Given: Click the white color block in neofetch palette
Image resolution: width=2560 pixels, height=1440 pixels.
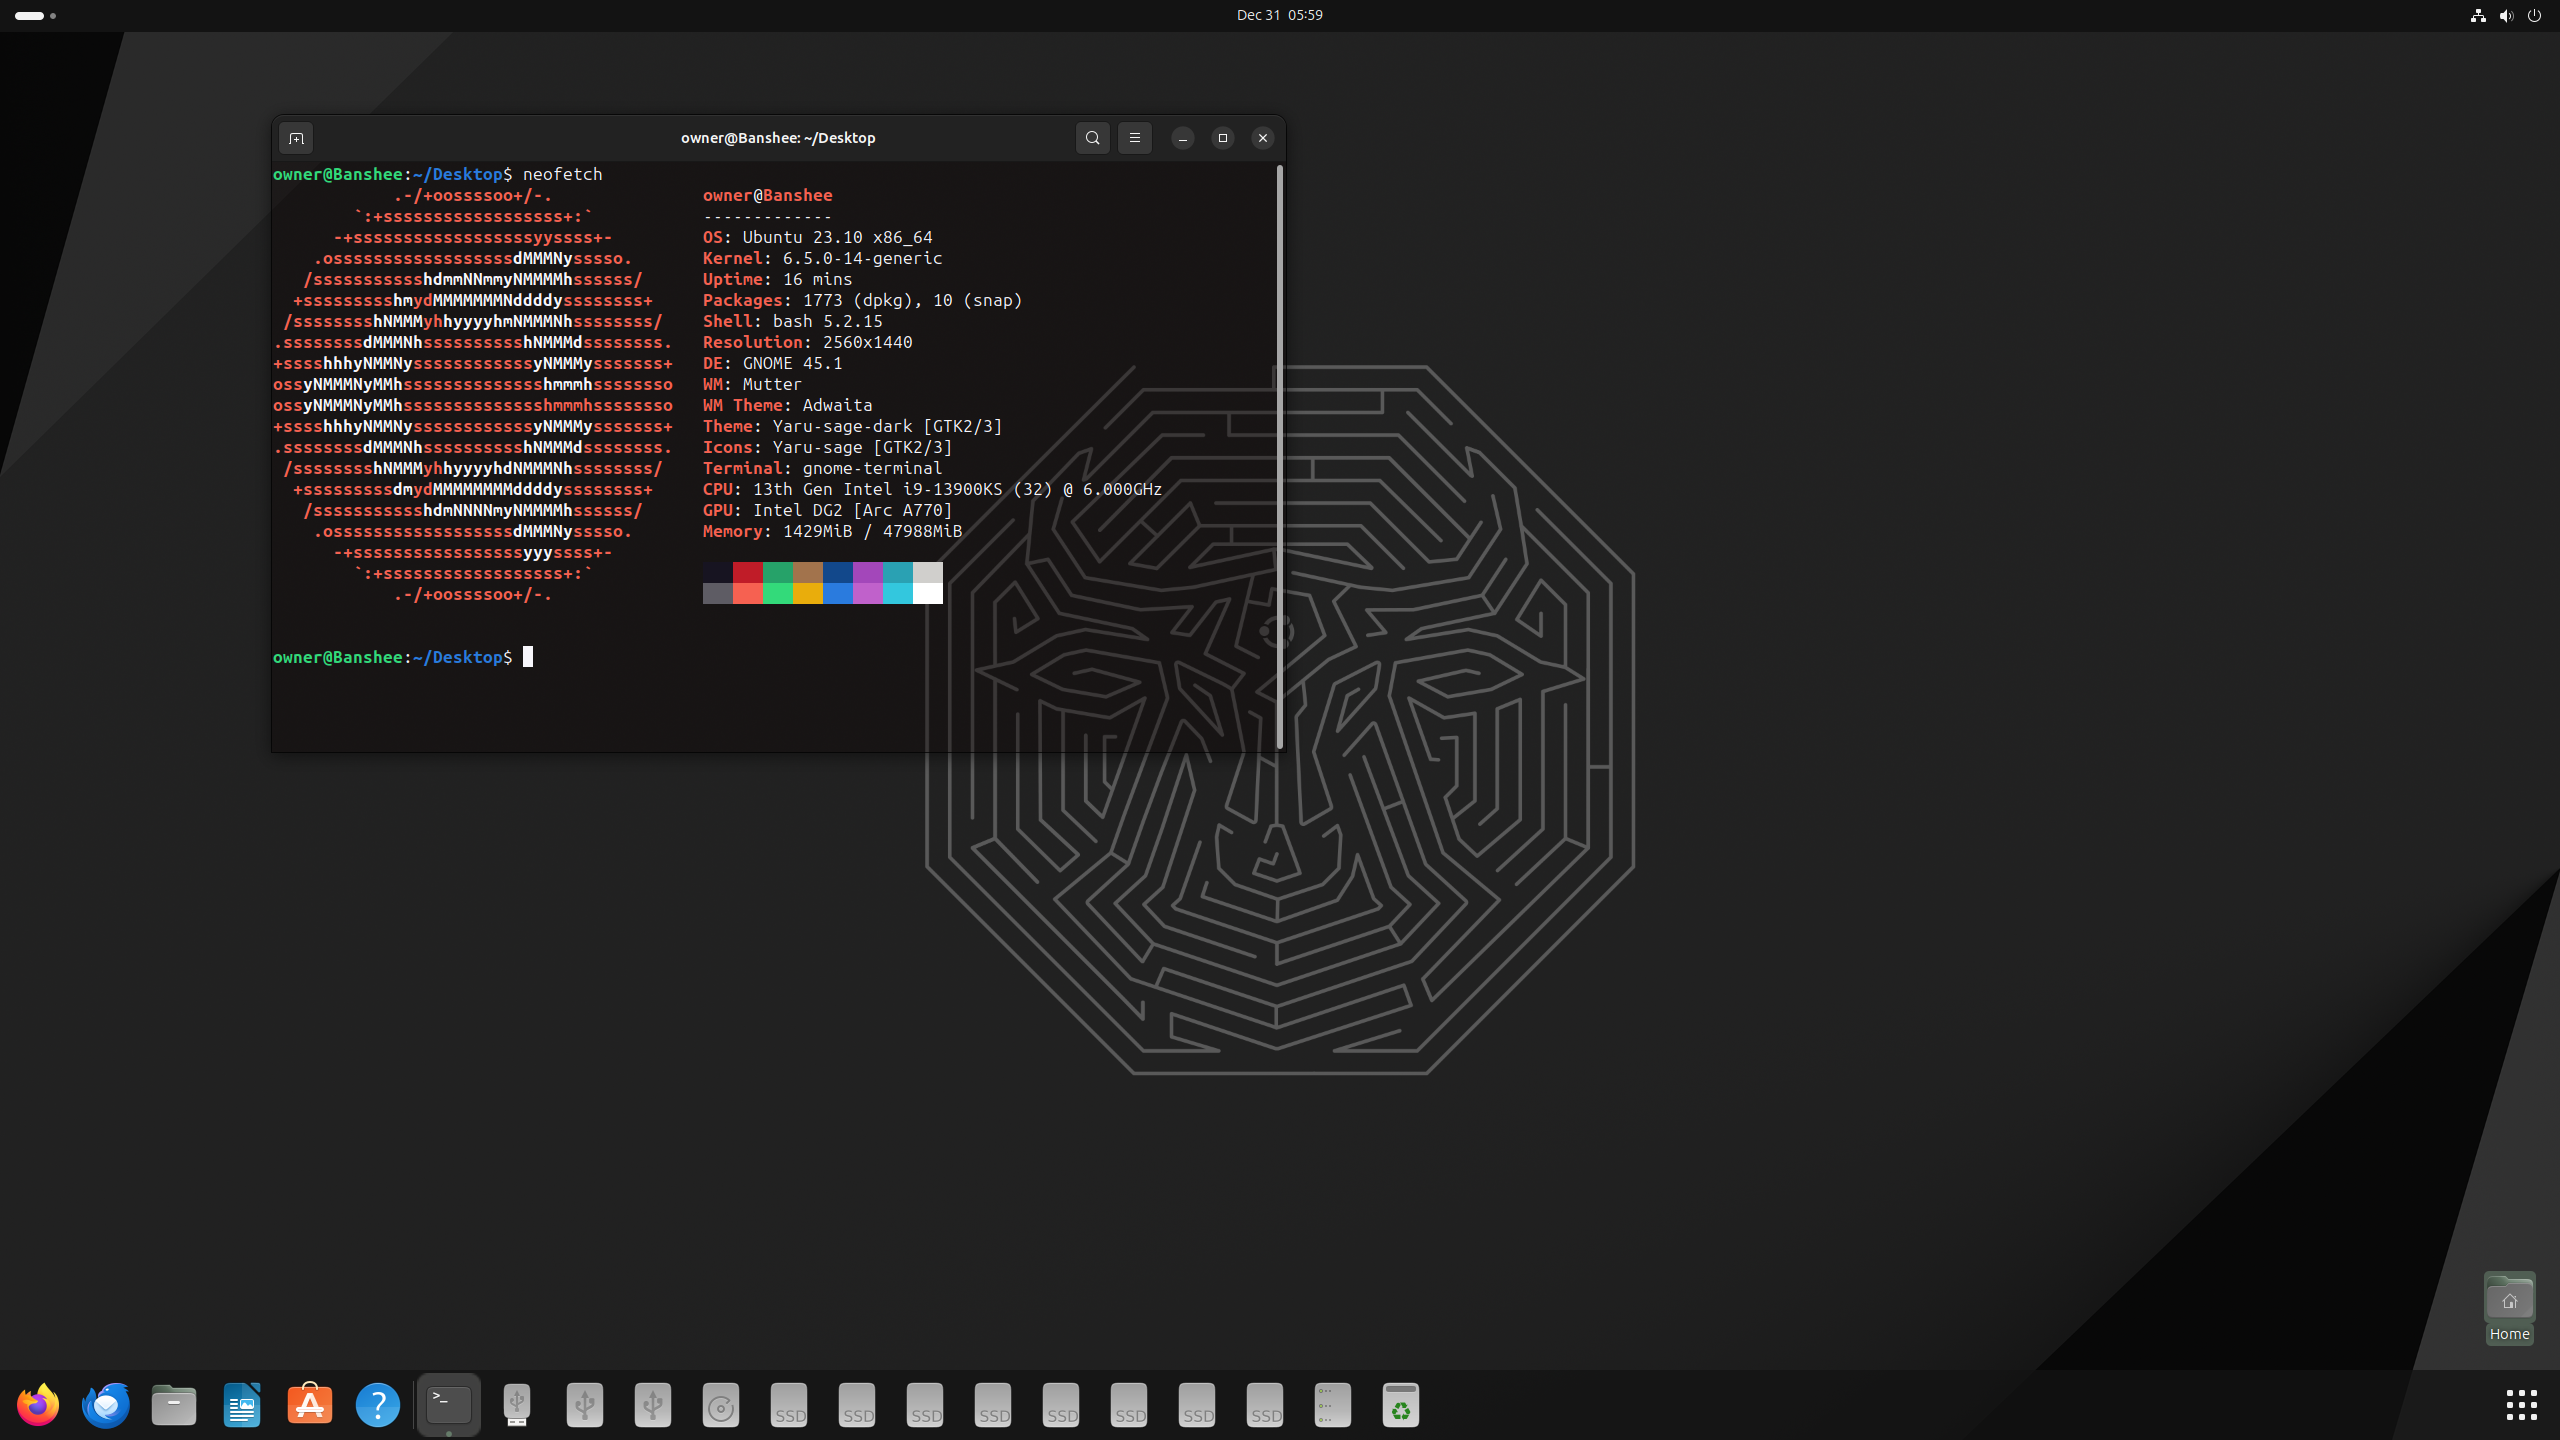Looking at the screenshot, I should point(928,594).
